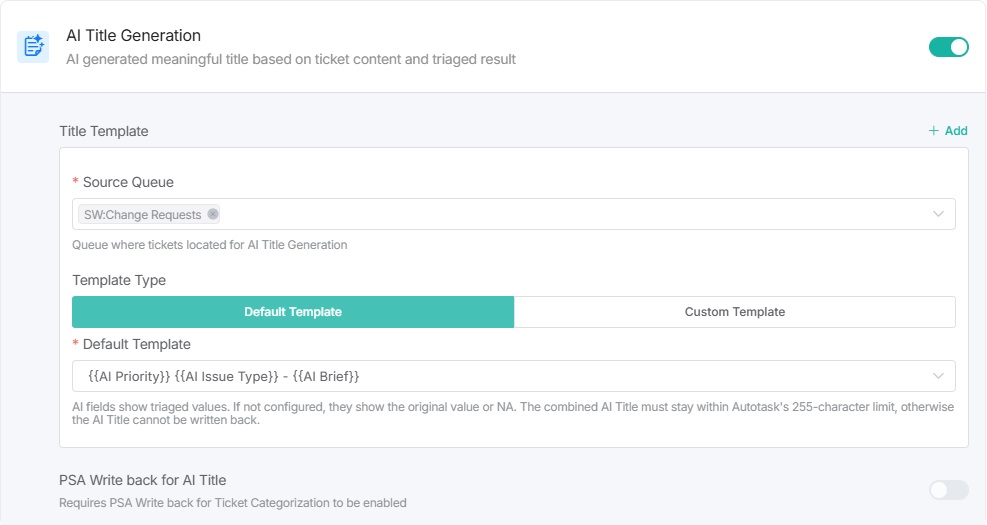Click the Template Type label
This screenshot has width=987, height=525.
(x=119, y=280)
